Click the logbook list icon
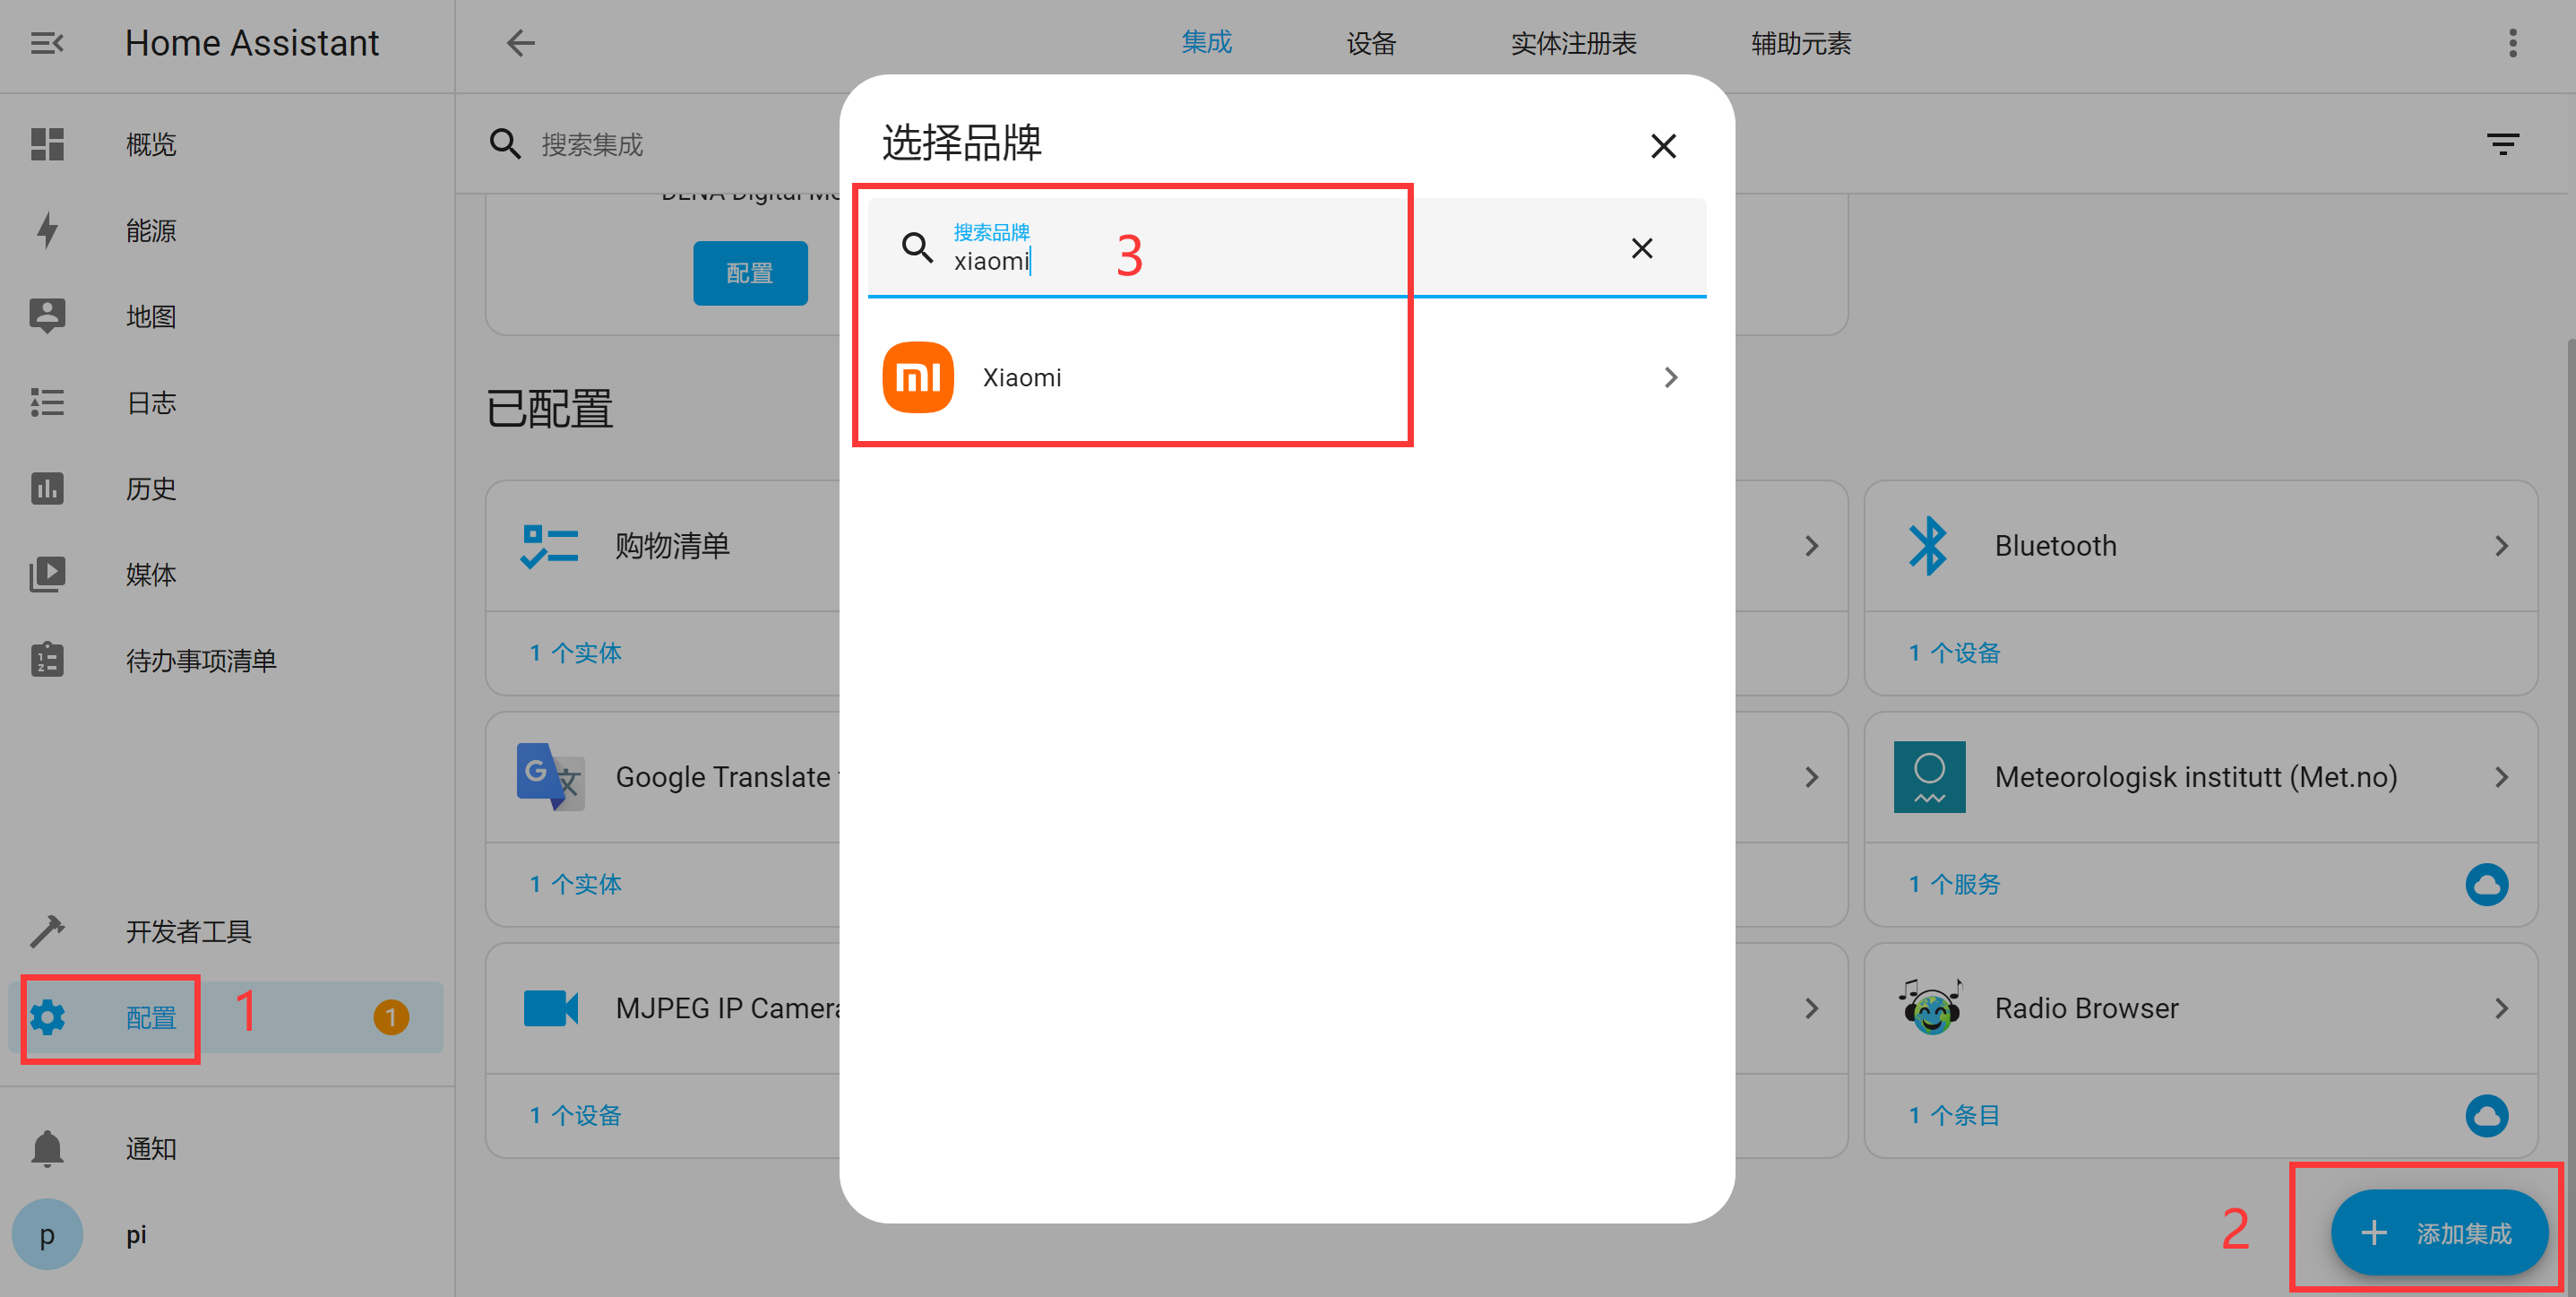 pos(47,402)
